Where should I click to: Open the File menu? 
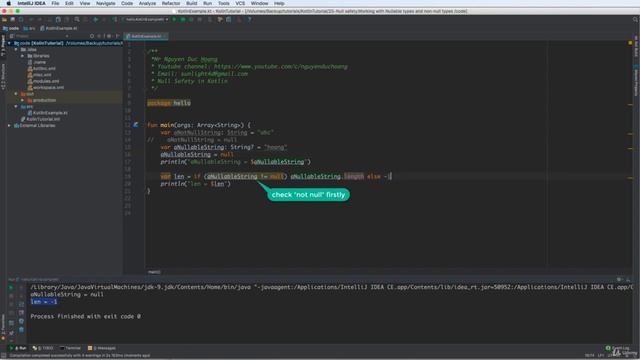pos(55,3)
